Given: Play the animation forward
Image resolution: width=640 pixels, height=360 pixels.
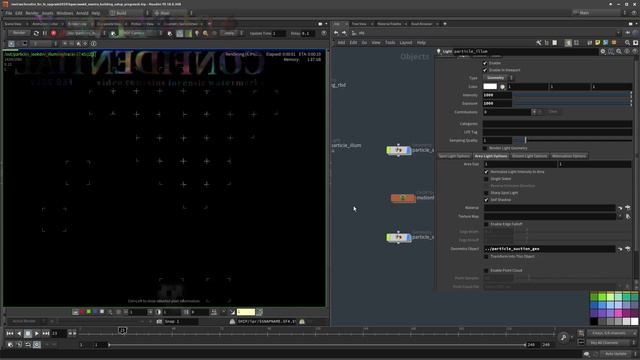Looking at the screenshot, I should (37, 333).
